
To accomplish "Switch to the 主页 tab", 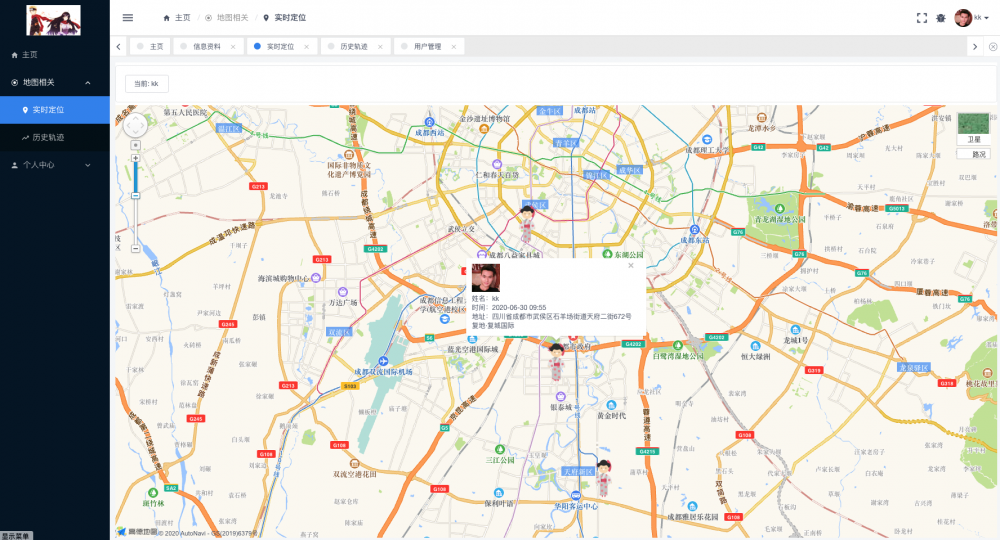I will pyautogui.click(x=151, y=47).
